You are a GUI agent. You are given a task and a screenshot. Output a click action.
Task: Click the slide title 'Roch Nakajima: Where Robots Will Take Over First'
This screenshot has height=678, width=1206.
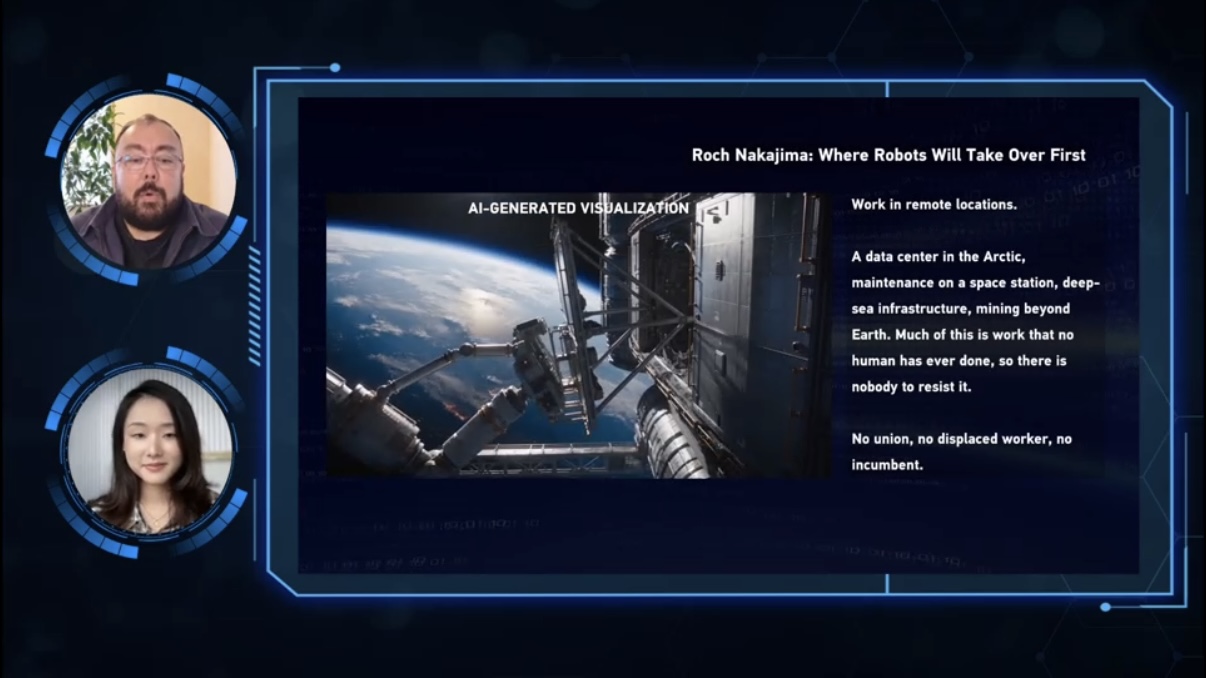coord(888,155)
